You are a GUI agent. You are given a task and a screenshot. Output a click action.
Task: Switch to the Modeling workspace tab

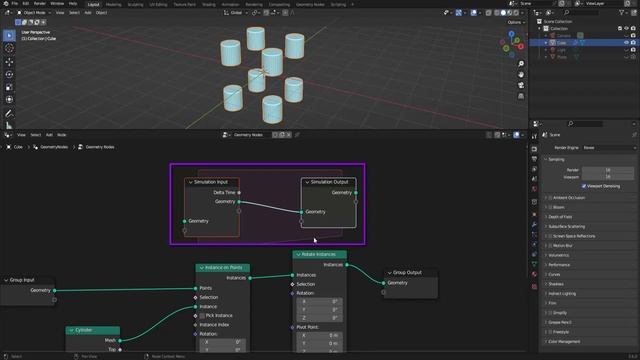113,4
